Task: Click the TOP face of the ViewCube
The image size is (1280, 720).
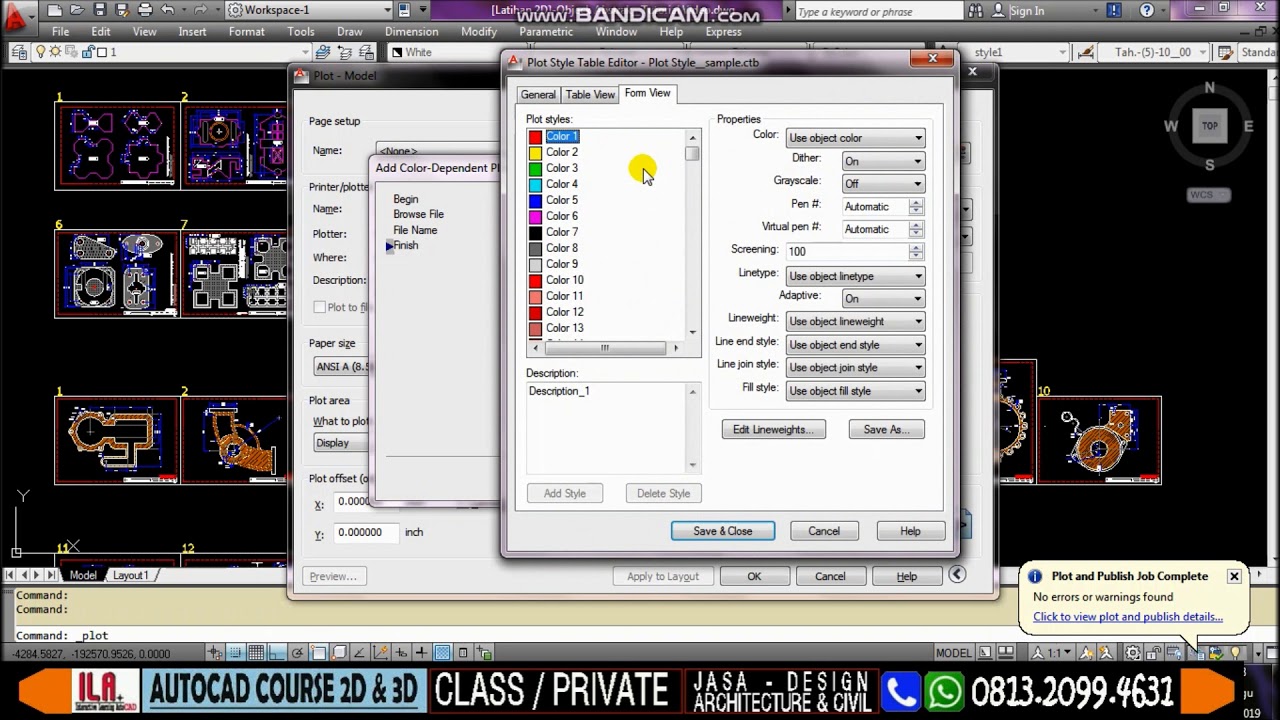Action: coord(1210,126)
